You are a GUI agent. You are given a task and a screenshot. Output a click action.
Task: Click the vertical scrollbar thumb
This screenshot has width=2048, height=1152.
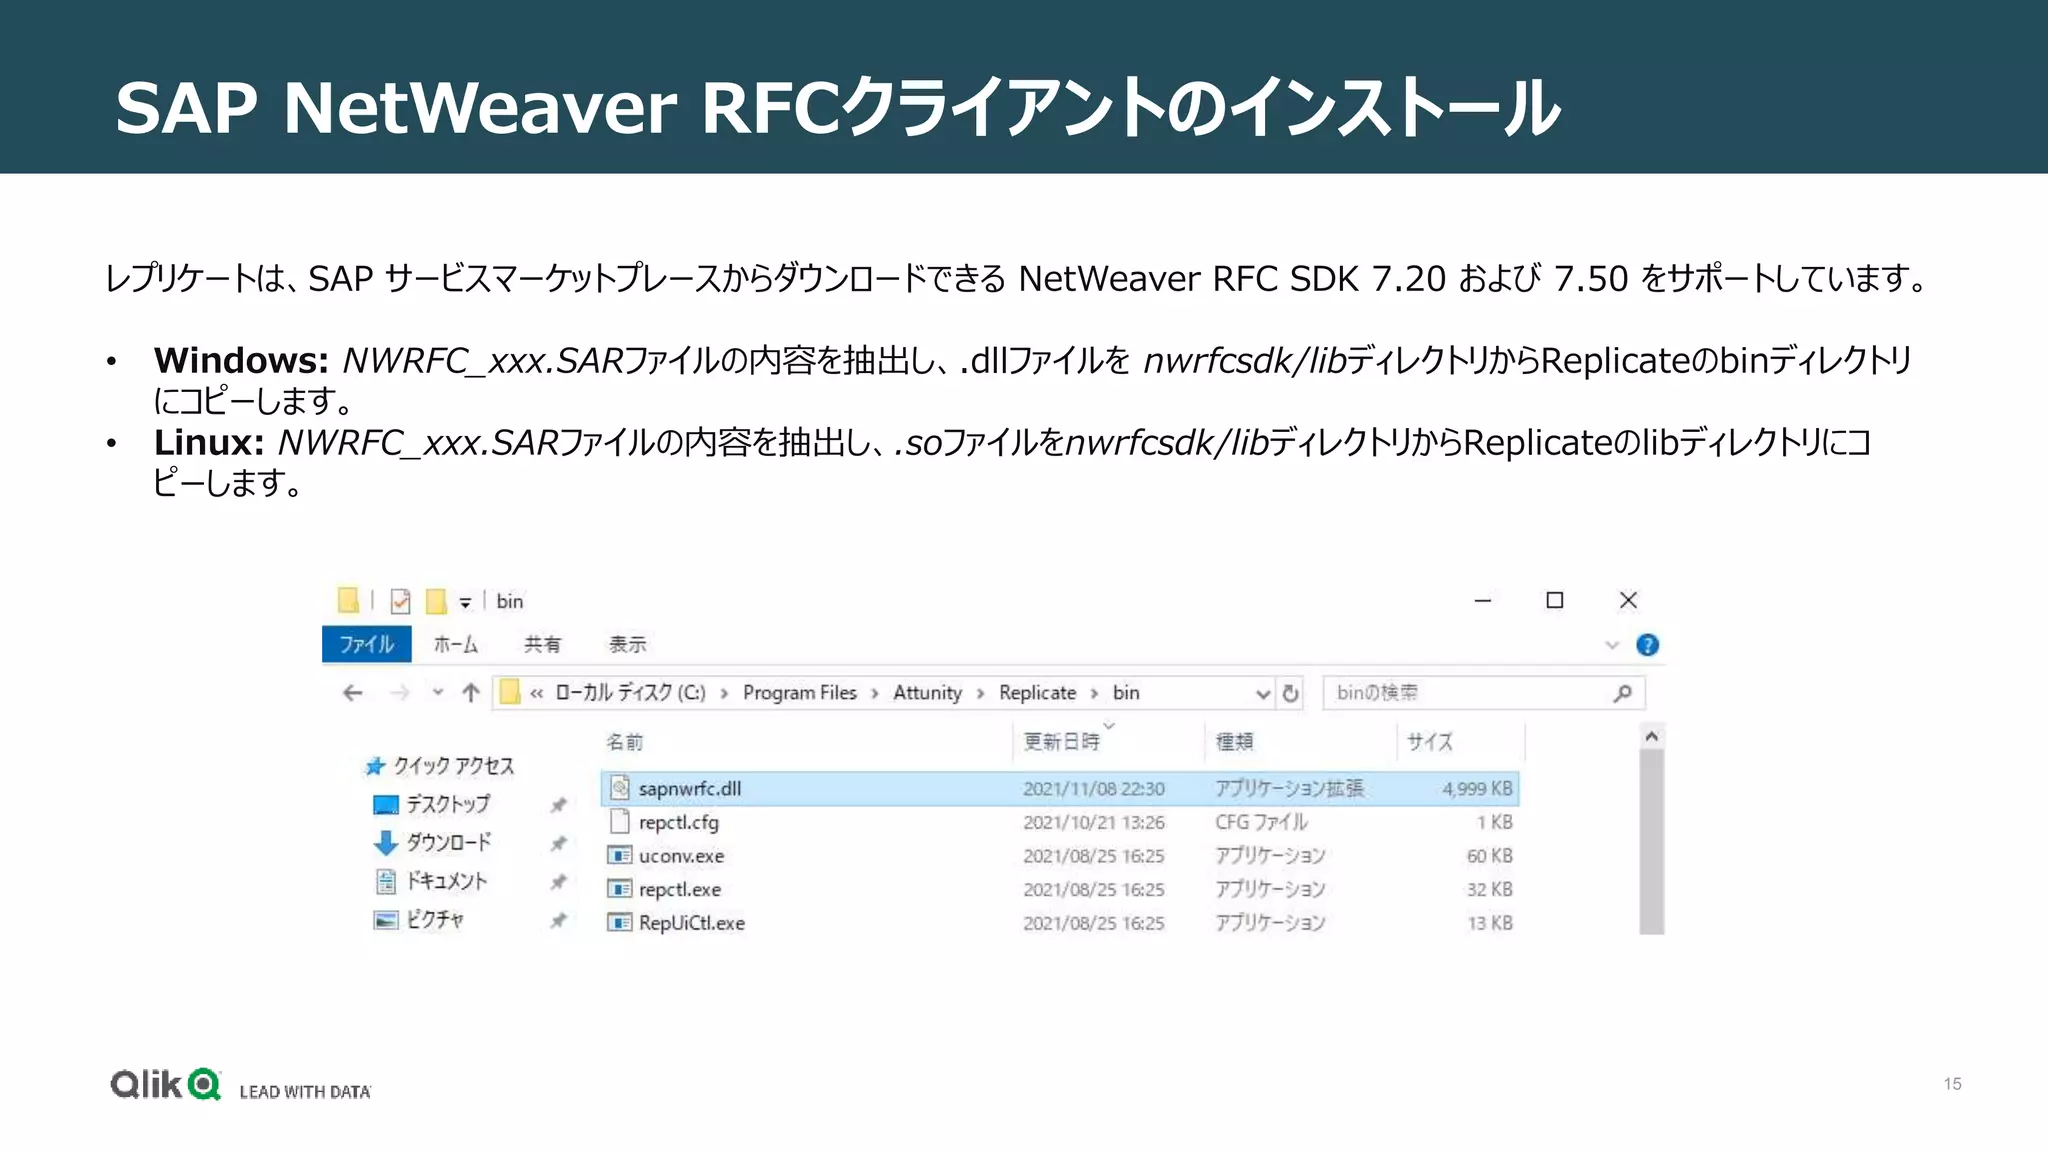[x=1651, y=842]
